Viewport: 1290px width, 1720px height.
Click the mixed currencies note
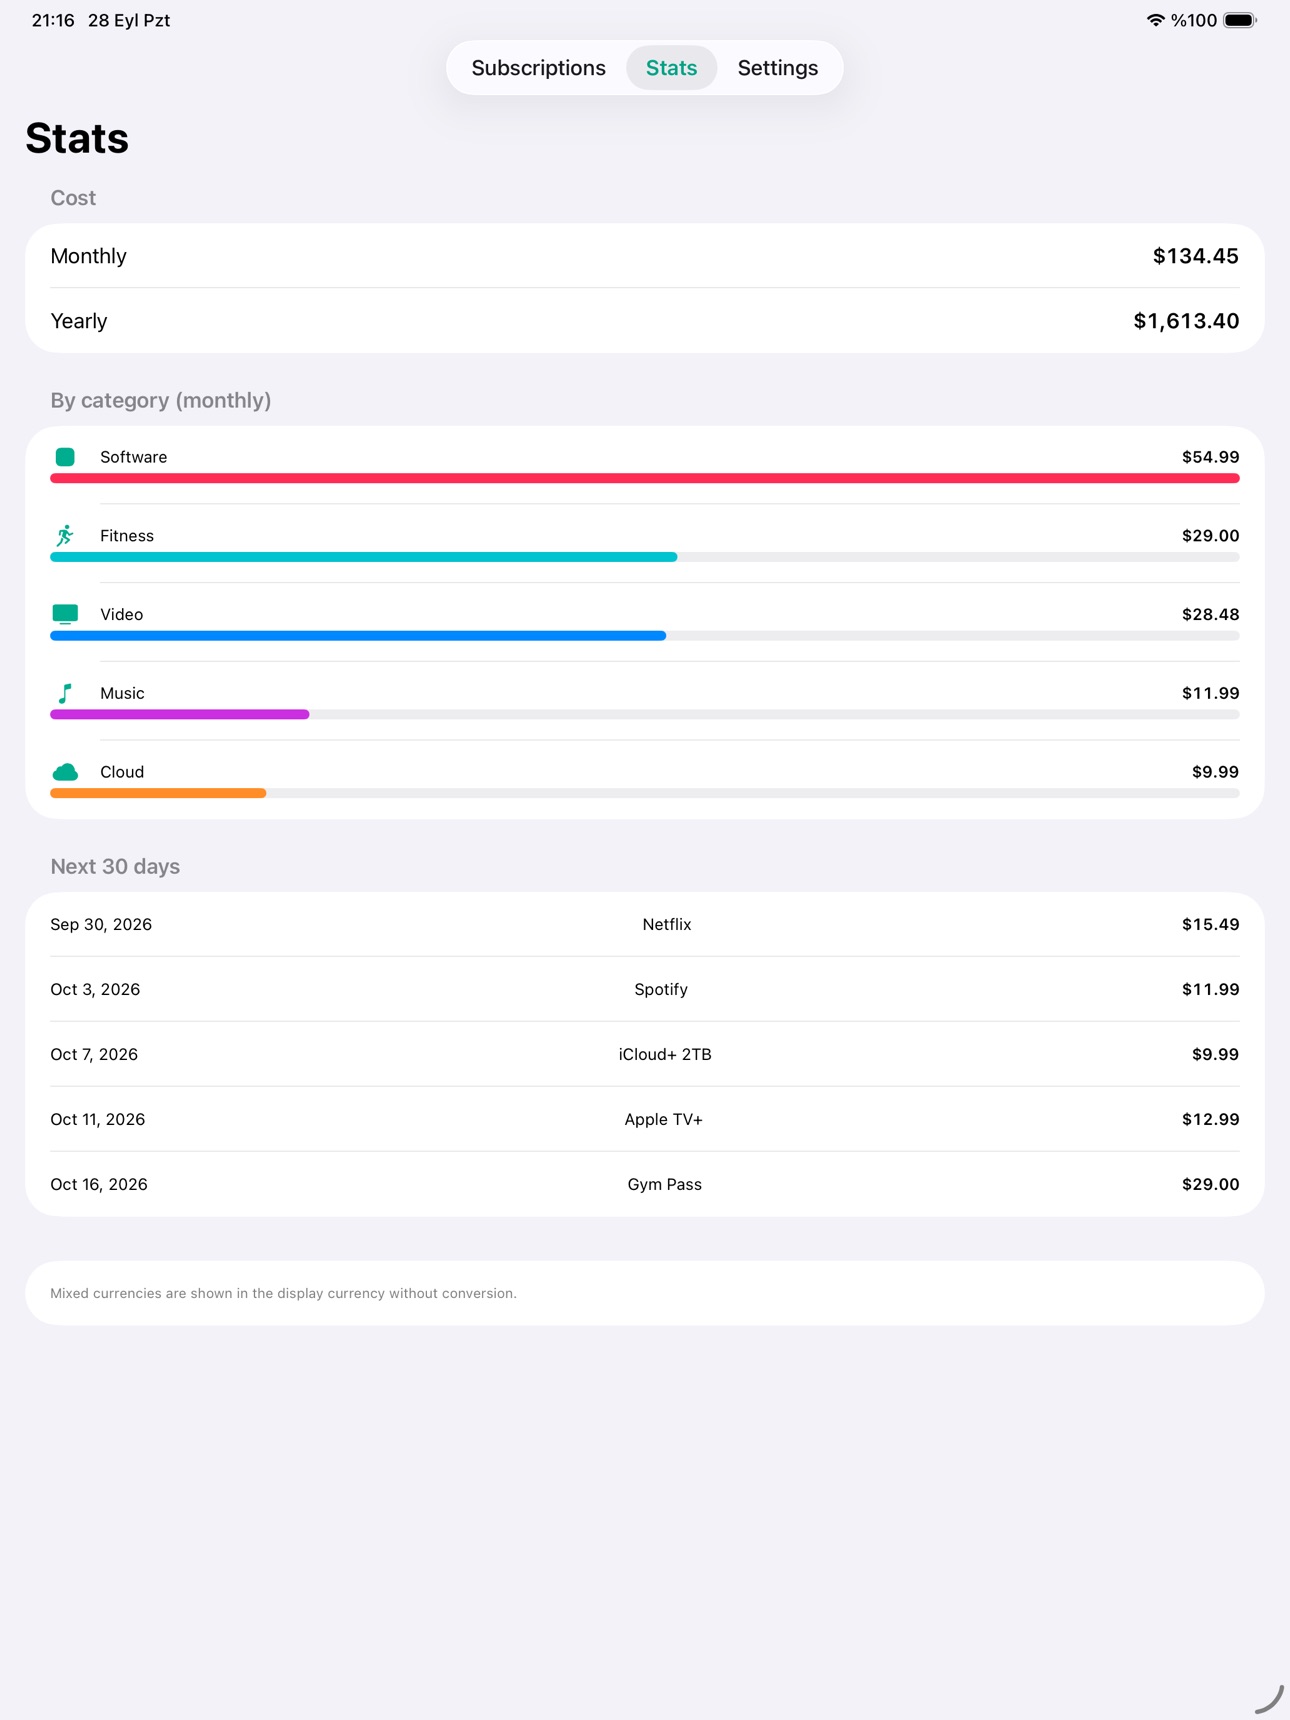tap(283, 1293)
